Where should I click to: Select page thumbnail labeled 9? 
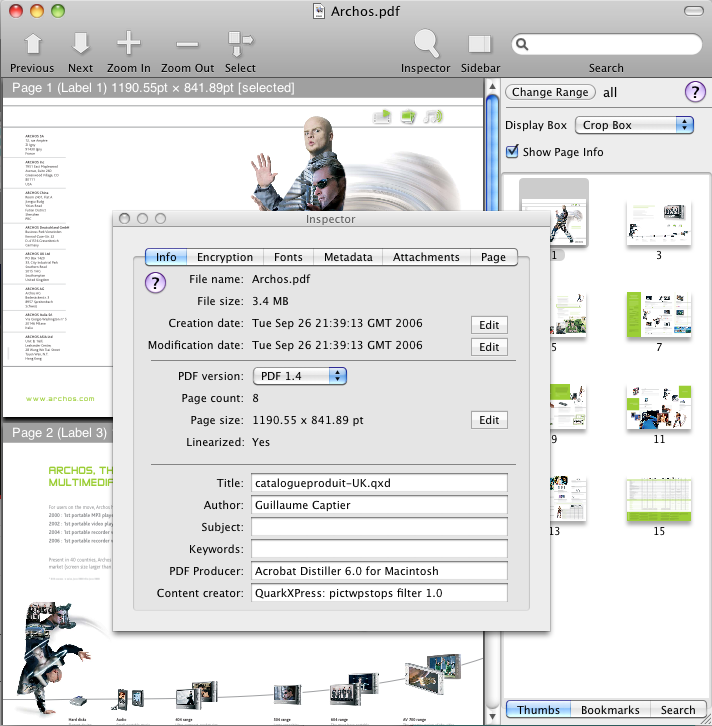click(568, 407)
